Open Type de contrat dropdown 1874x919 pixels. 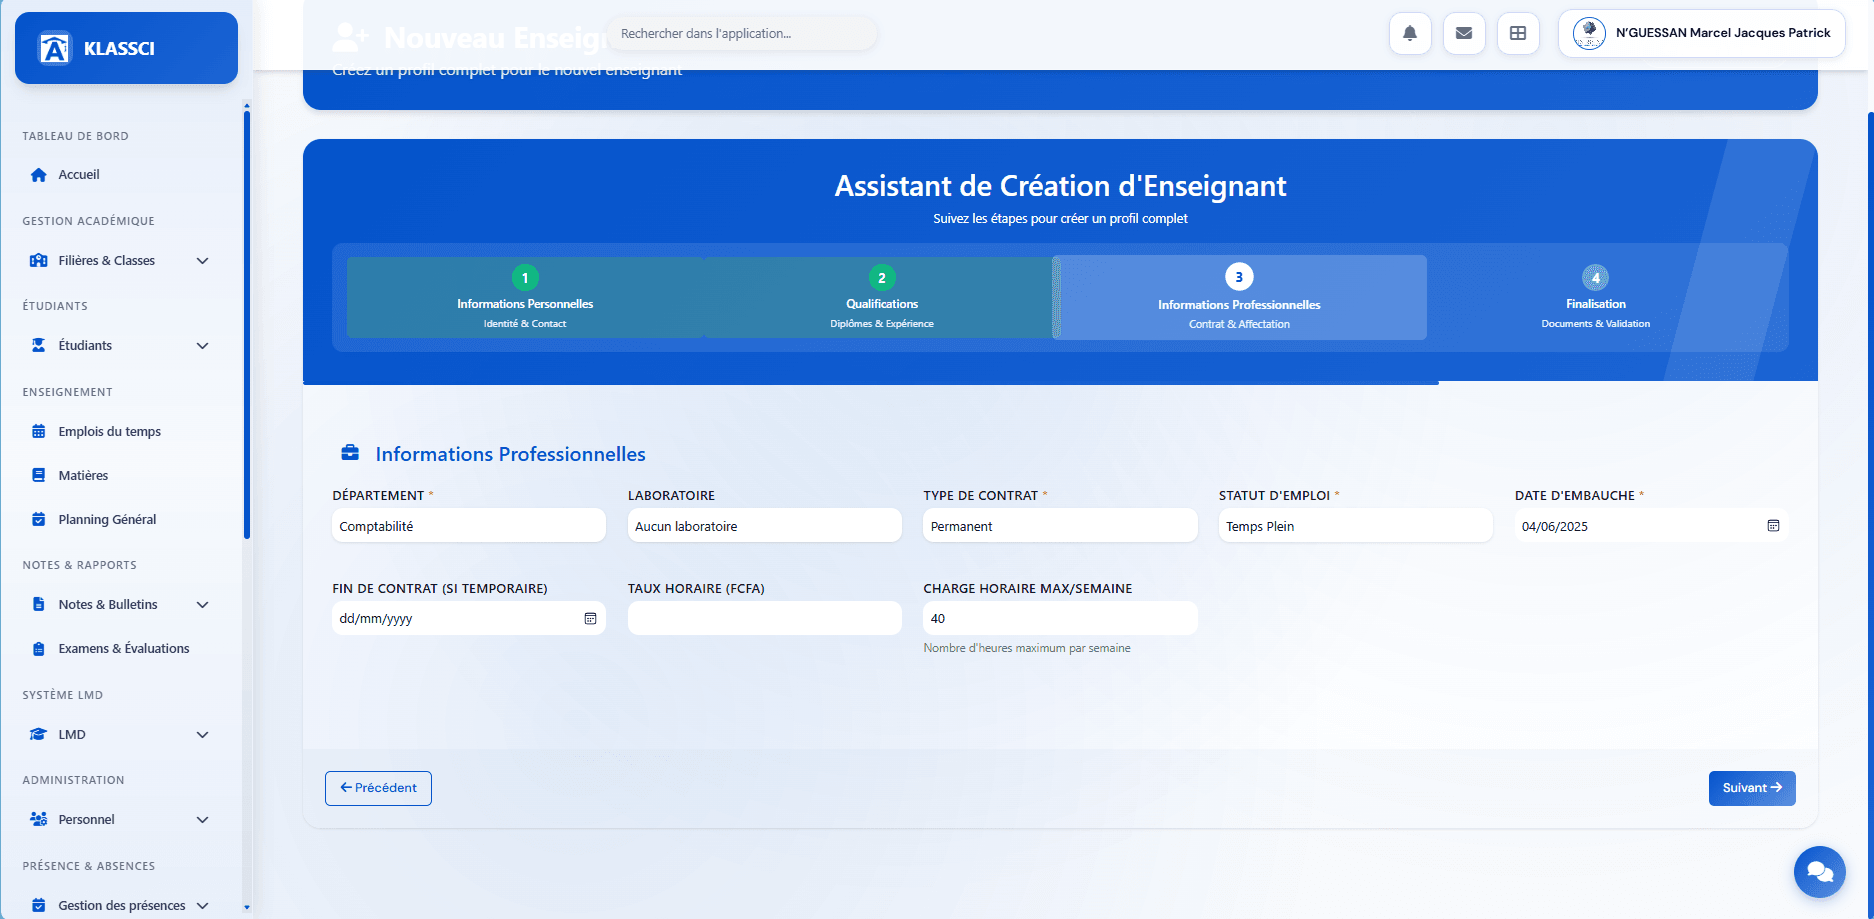1060,526
